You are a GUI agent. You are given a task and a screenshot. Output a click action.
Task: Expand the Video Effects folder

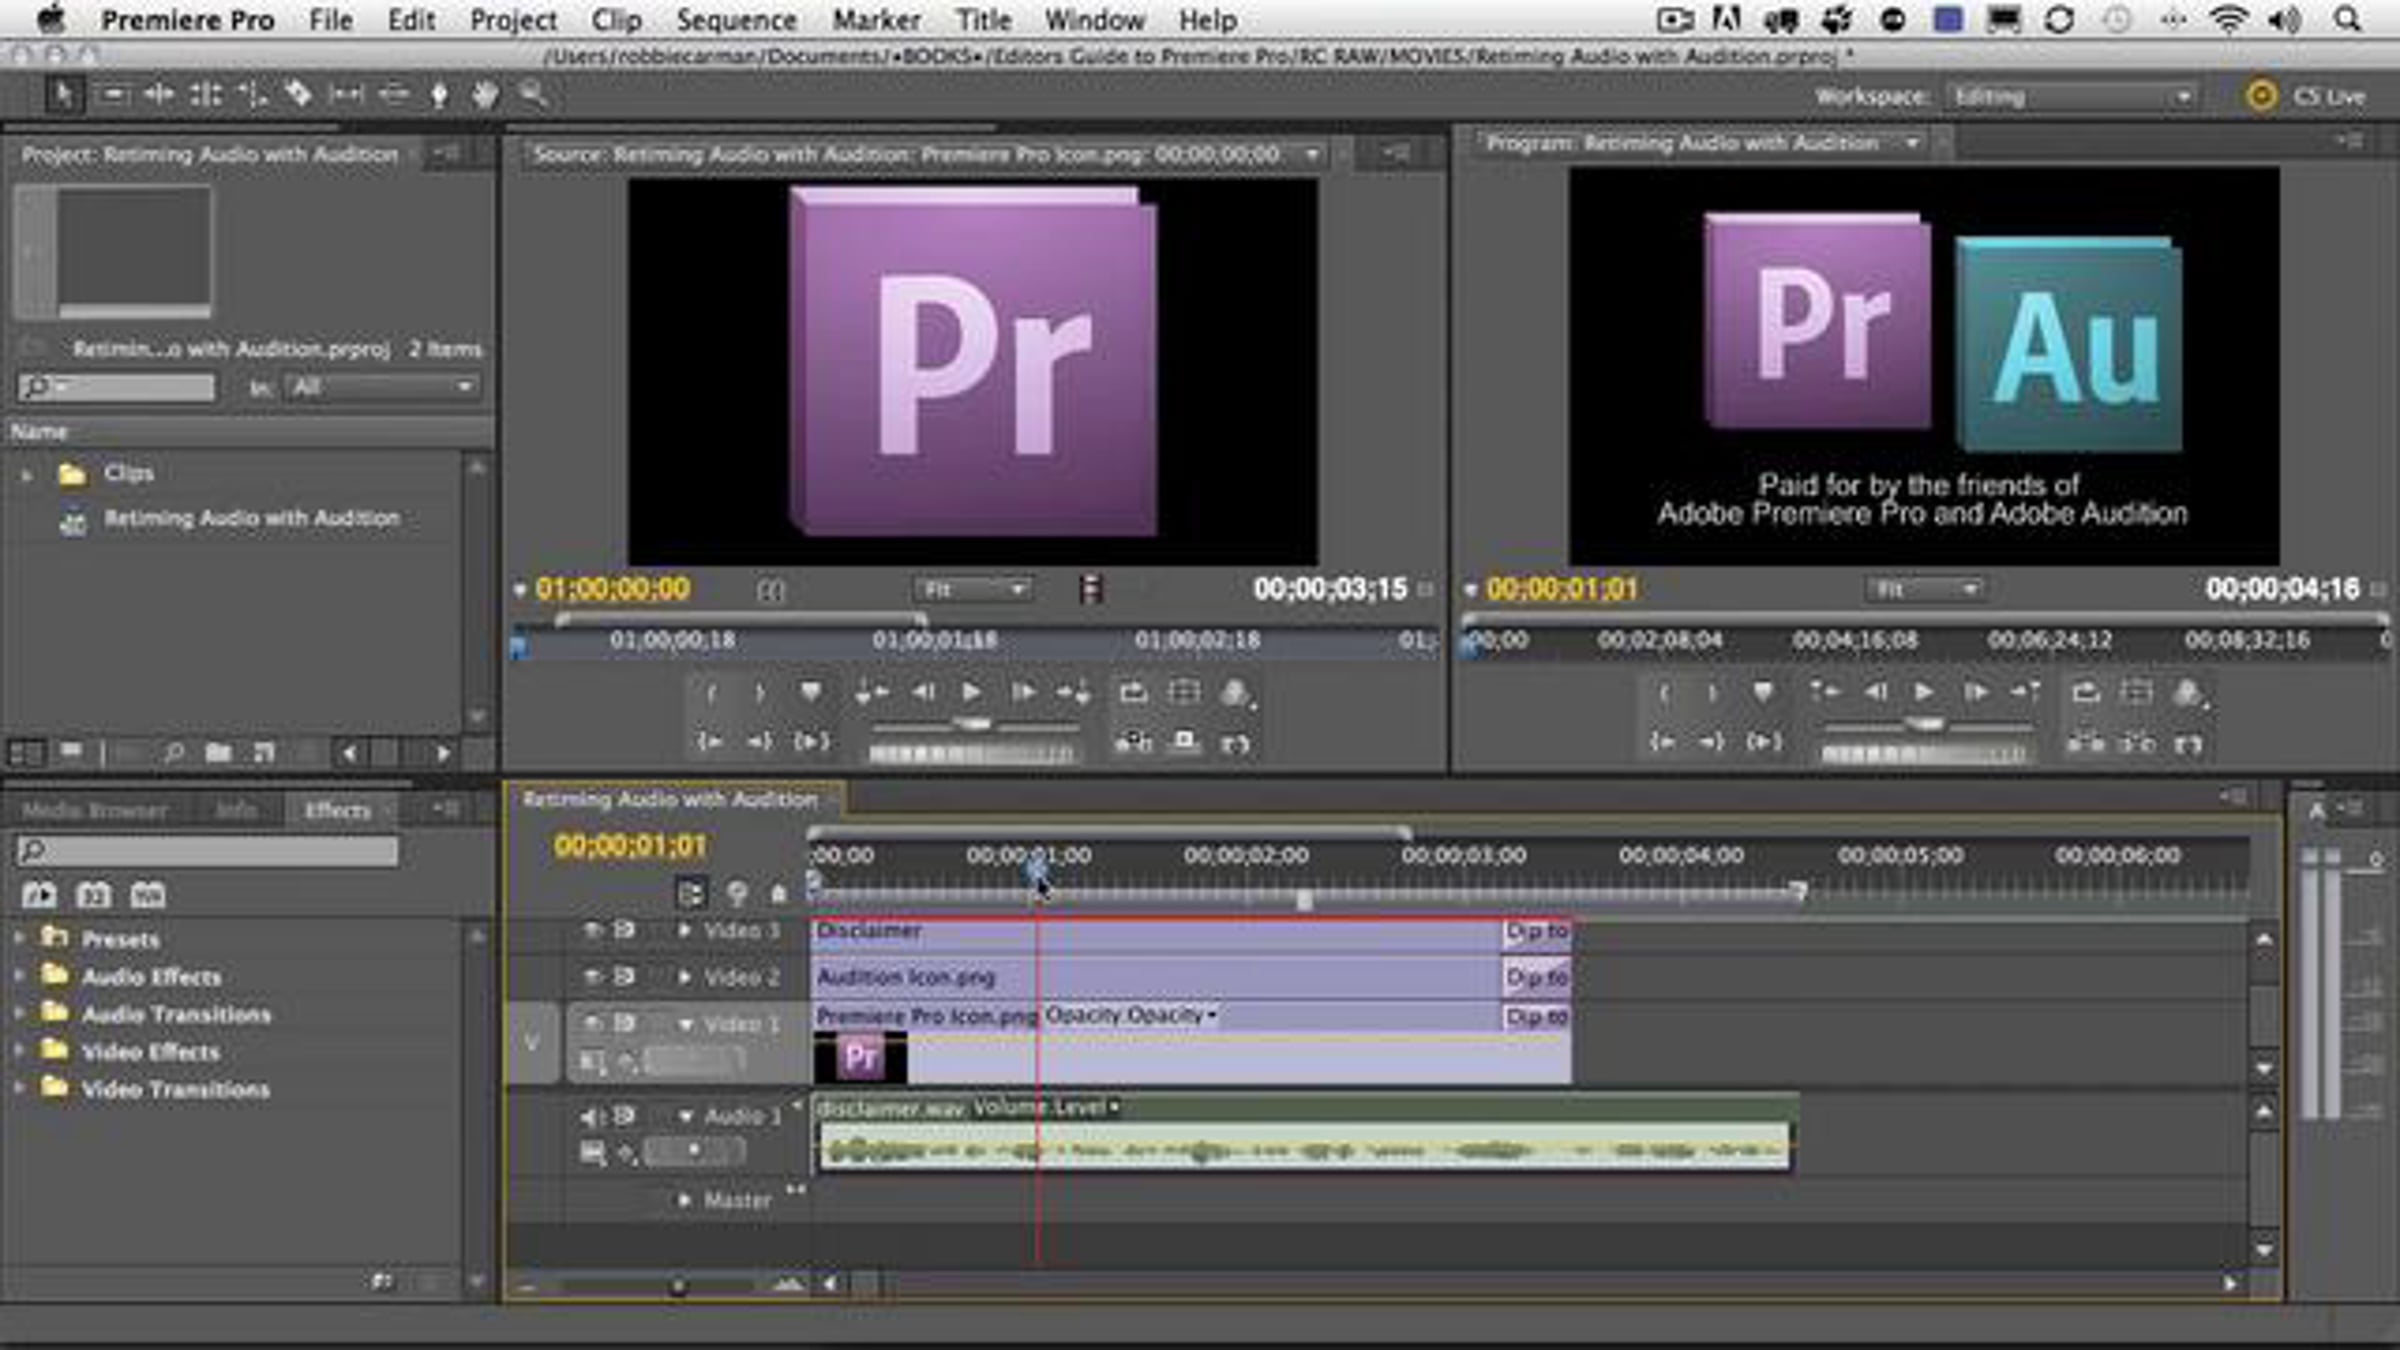pyautogui.click(x=19, y=1052)
